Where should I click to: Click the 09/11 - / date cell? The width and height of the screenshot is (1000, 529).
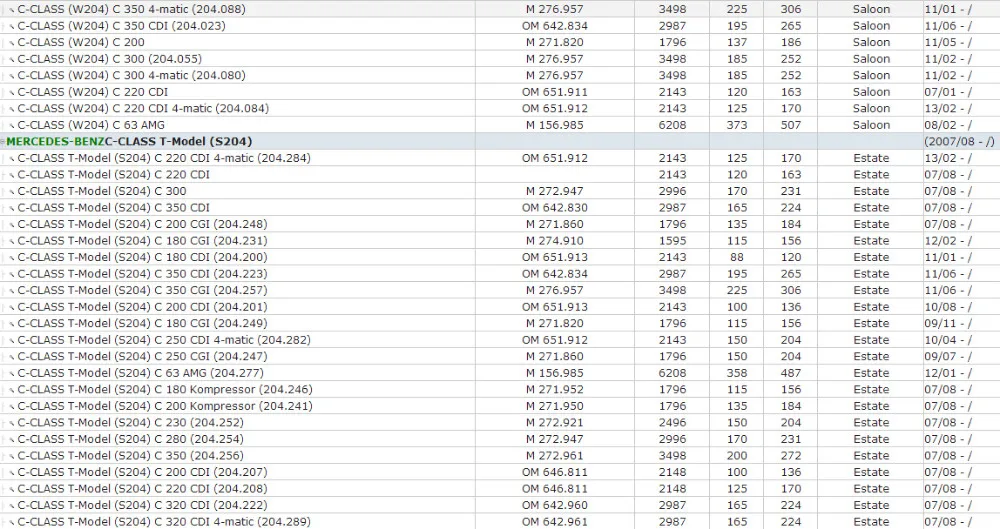coord(948,324)
